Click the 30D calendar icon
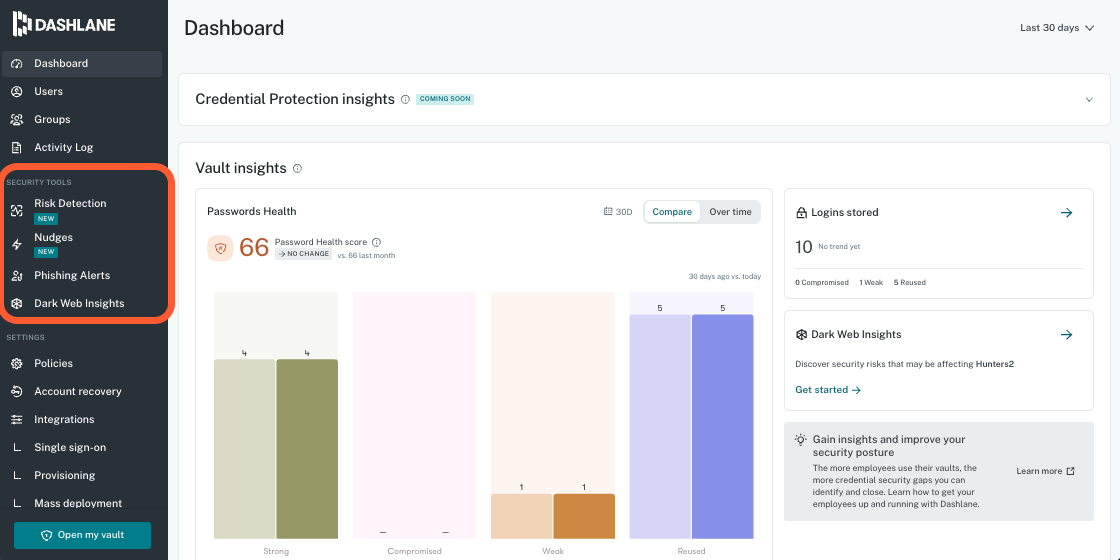The image size is (1120, 560). pyautogui.click(x=608, y=211)
